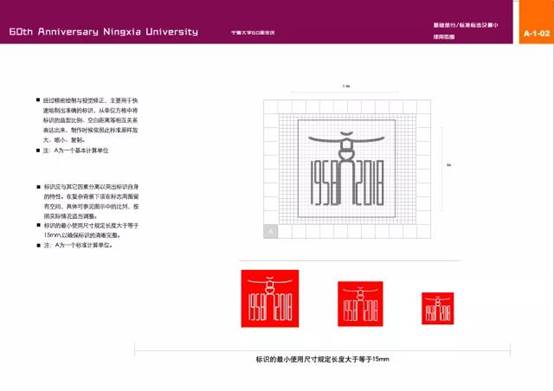Screen dimensions: 554x391
Task: Click the width dimension label above the grid
Action: [346, 86]
